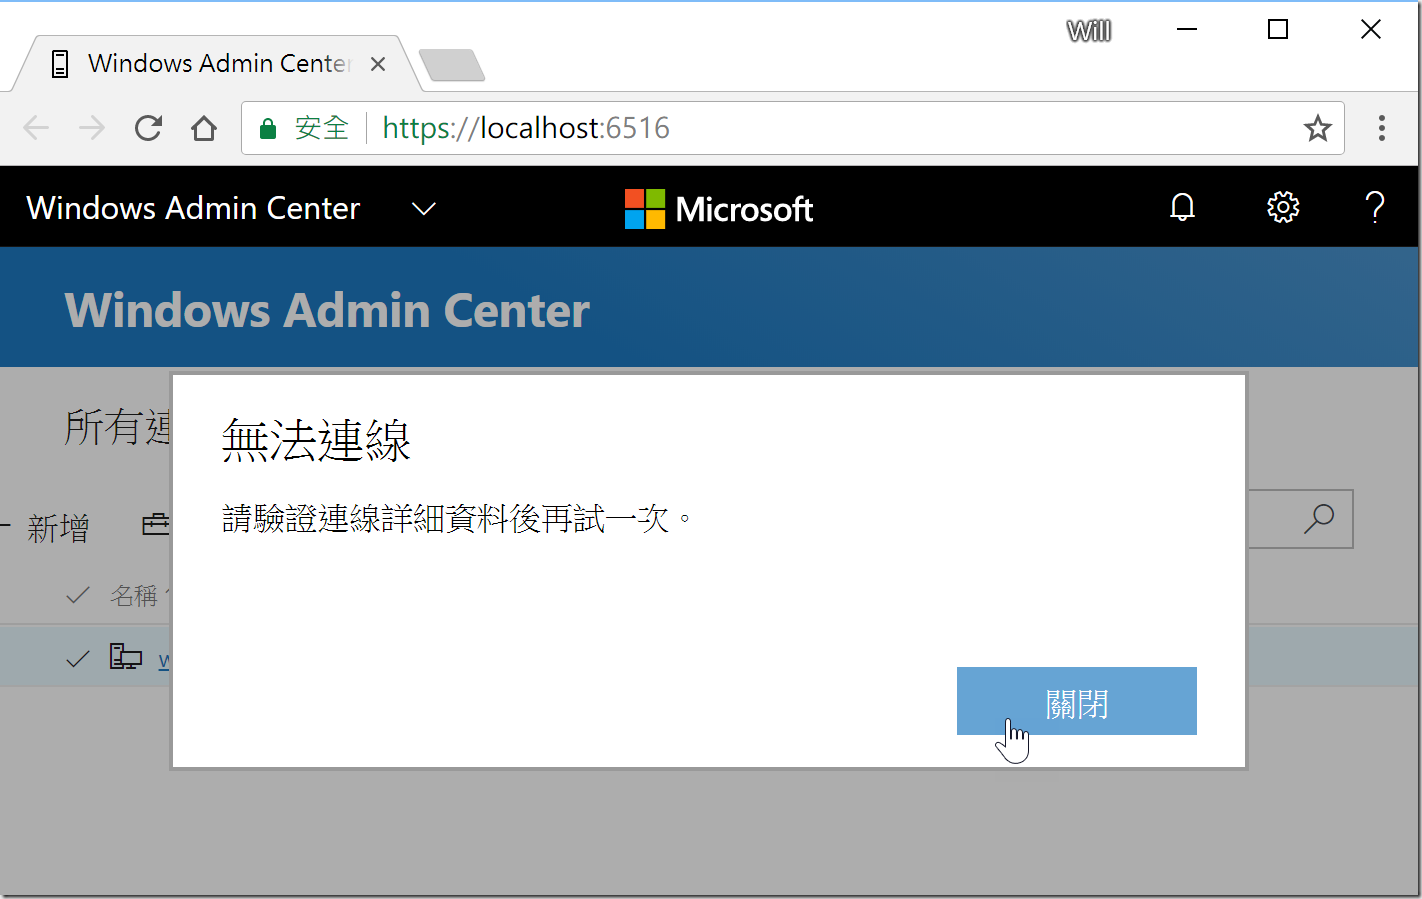
Task: Click the 無法連線 dialog heading
Action: tap(316, 440)
